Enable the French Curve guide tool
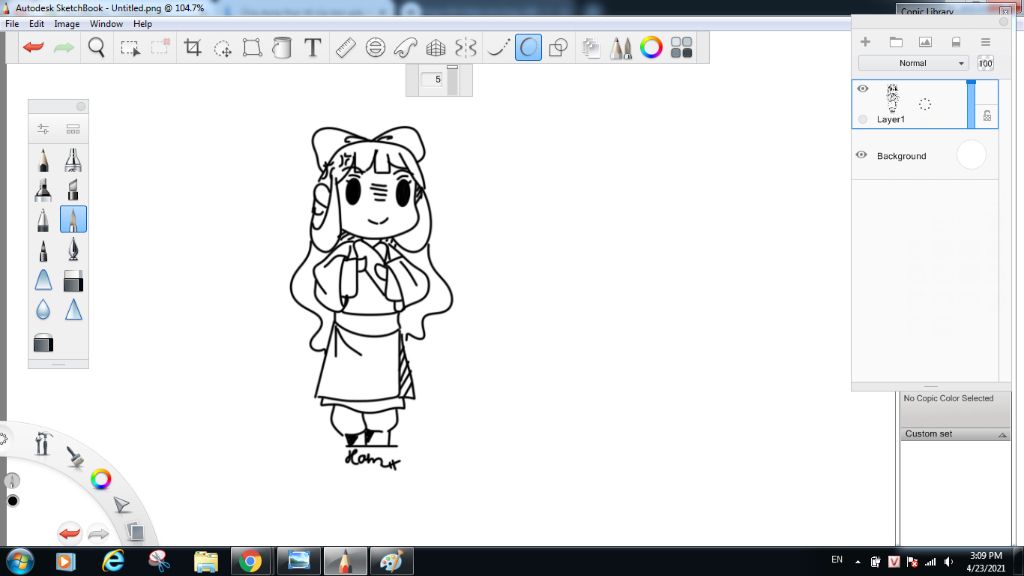The width and height of the screenshot is (1024, 576). coord(406,48)
